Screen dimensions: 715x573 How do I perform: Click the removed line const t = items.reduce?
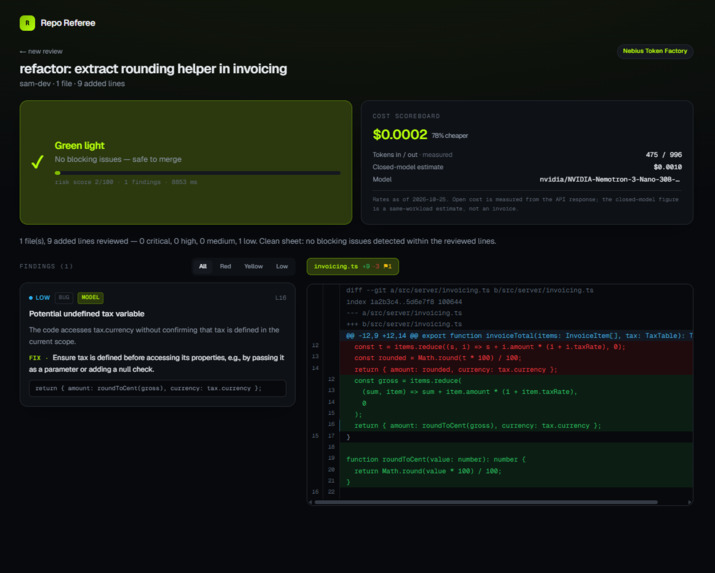pyautogui.click(x=516, y=347)
